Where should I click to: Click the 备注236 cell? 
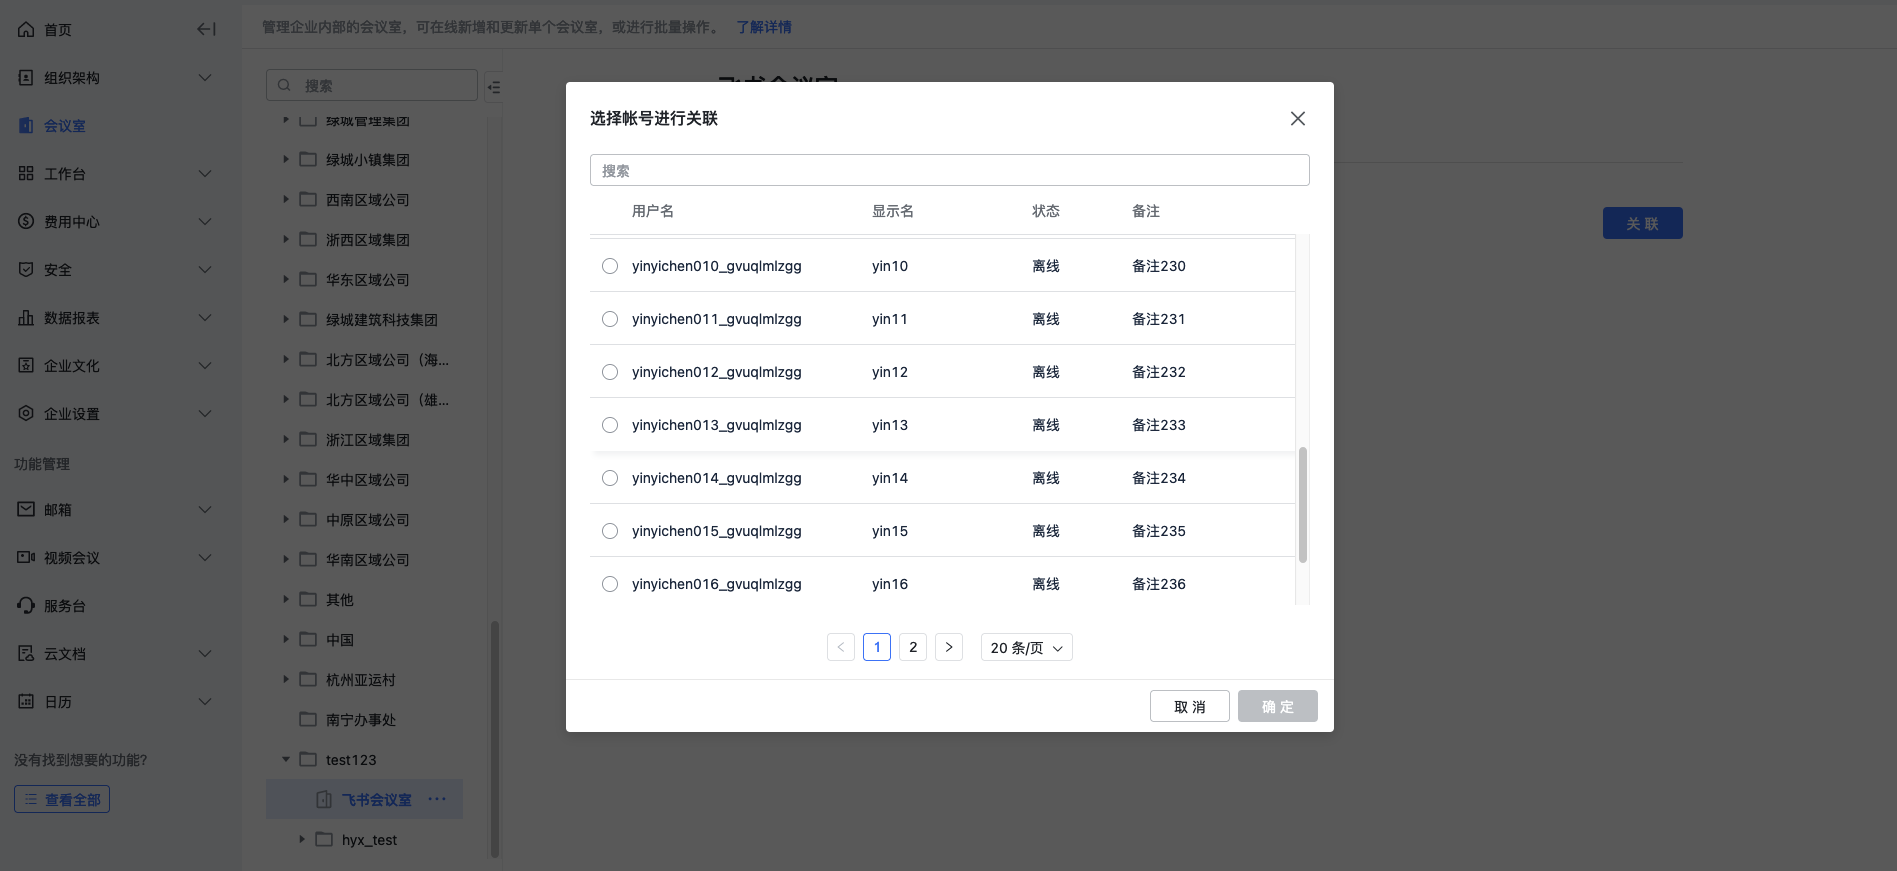point(1159,584)
